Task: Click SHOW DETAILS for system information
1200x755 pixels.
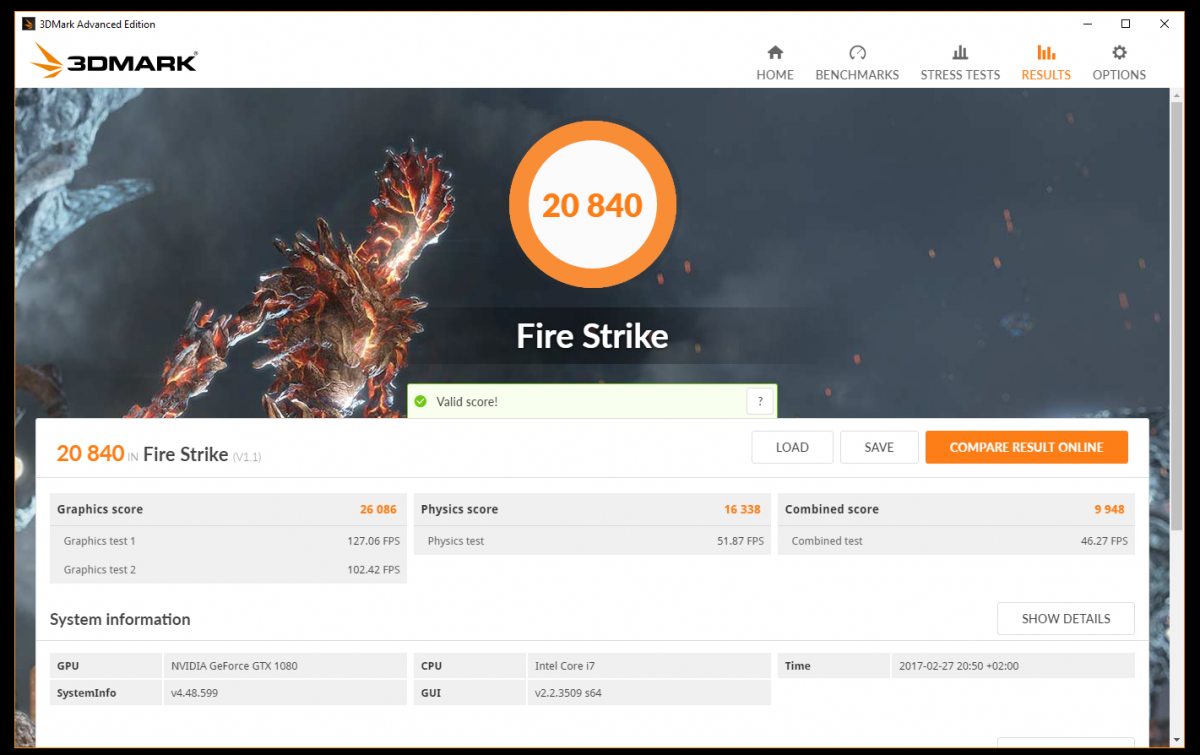Action: (1066, 619)
